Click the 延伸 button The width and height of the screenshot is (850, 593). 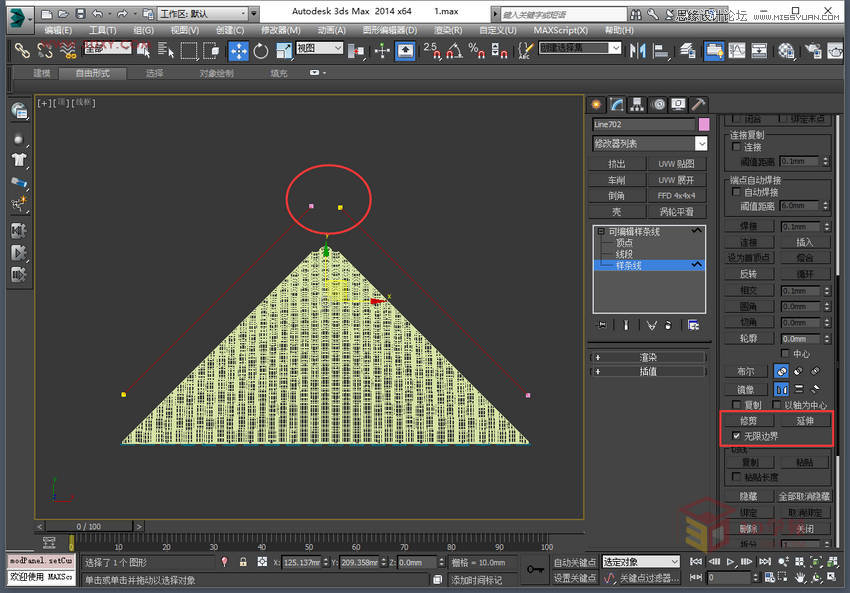click(x=805, y=420)
